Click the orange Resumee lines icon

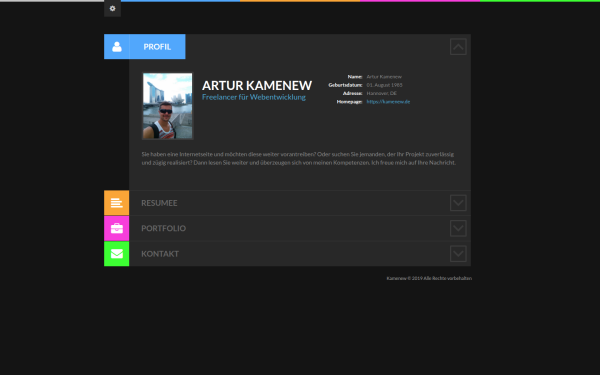117,203
